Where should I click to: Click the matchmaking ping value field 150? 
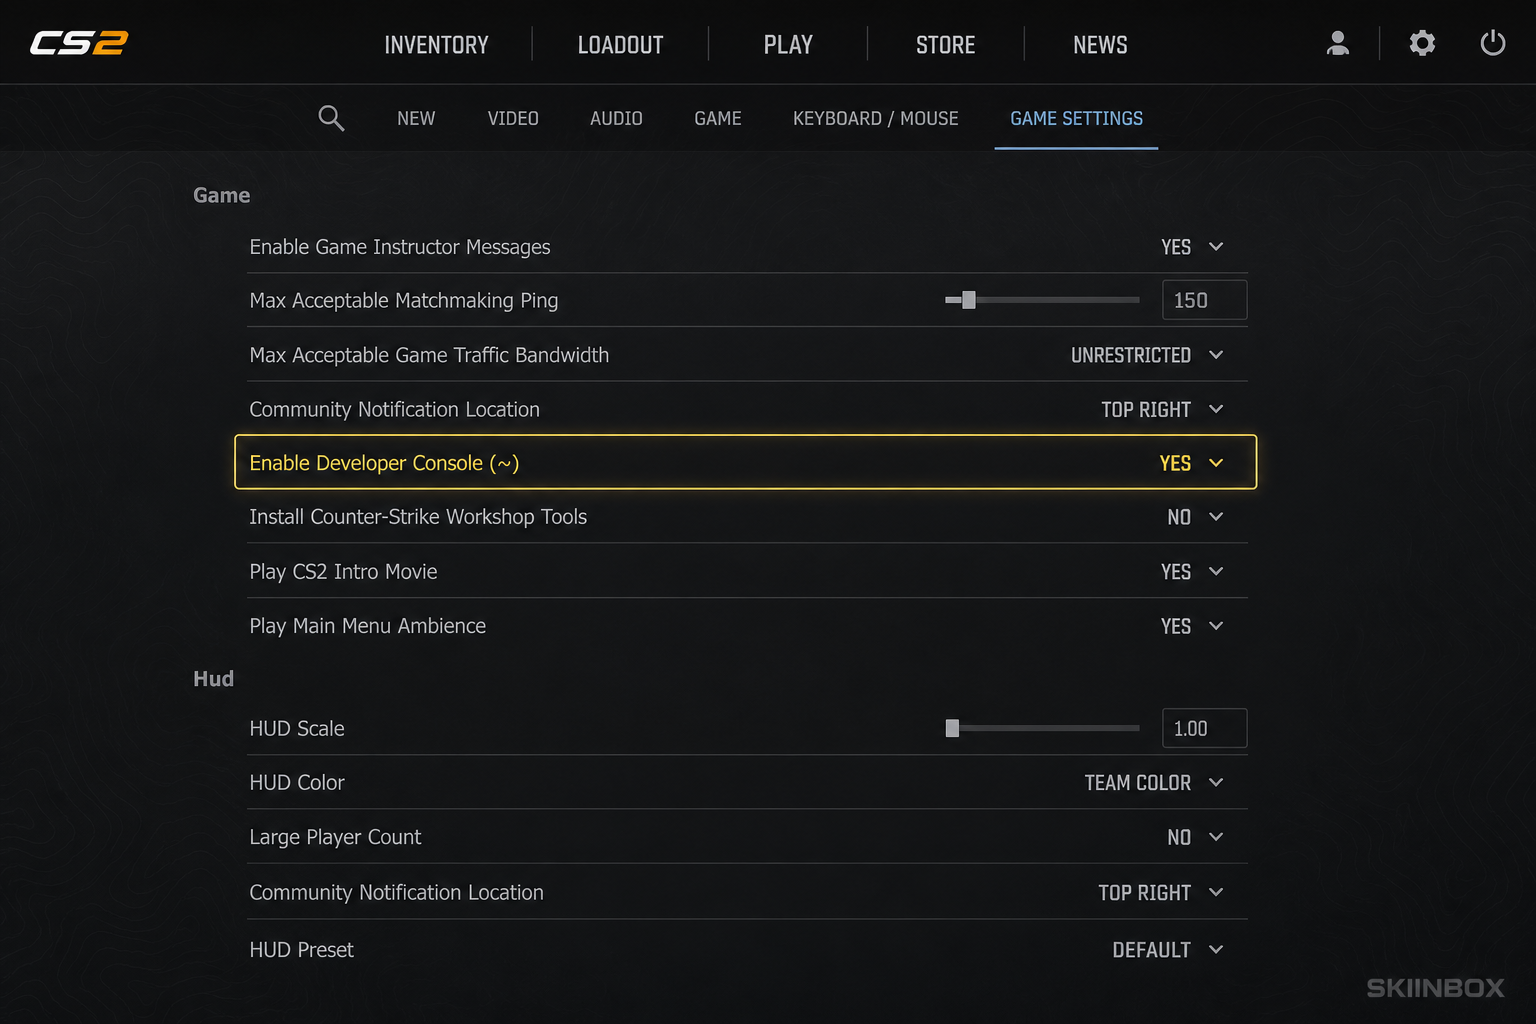tap(1204, 300)
